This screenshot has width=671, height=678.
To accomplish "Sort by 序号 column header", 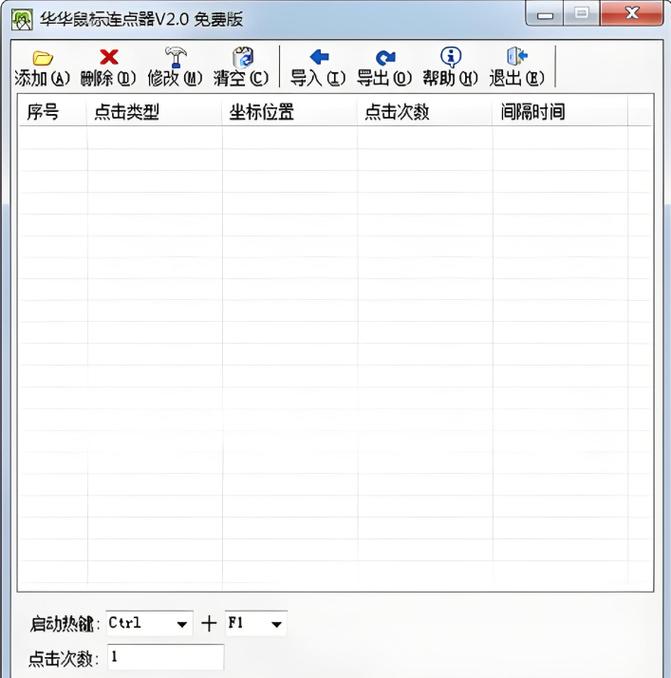I will pyautogui.click(x=52, y=112).
